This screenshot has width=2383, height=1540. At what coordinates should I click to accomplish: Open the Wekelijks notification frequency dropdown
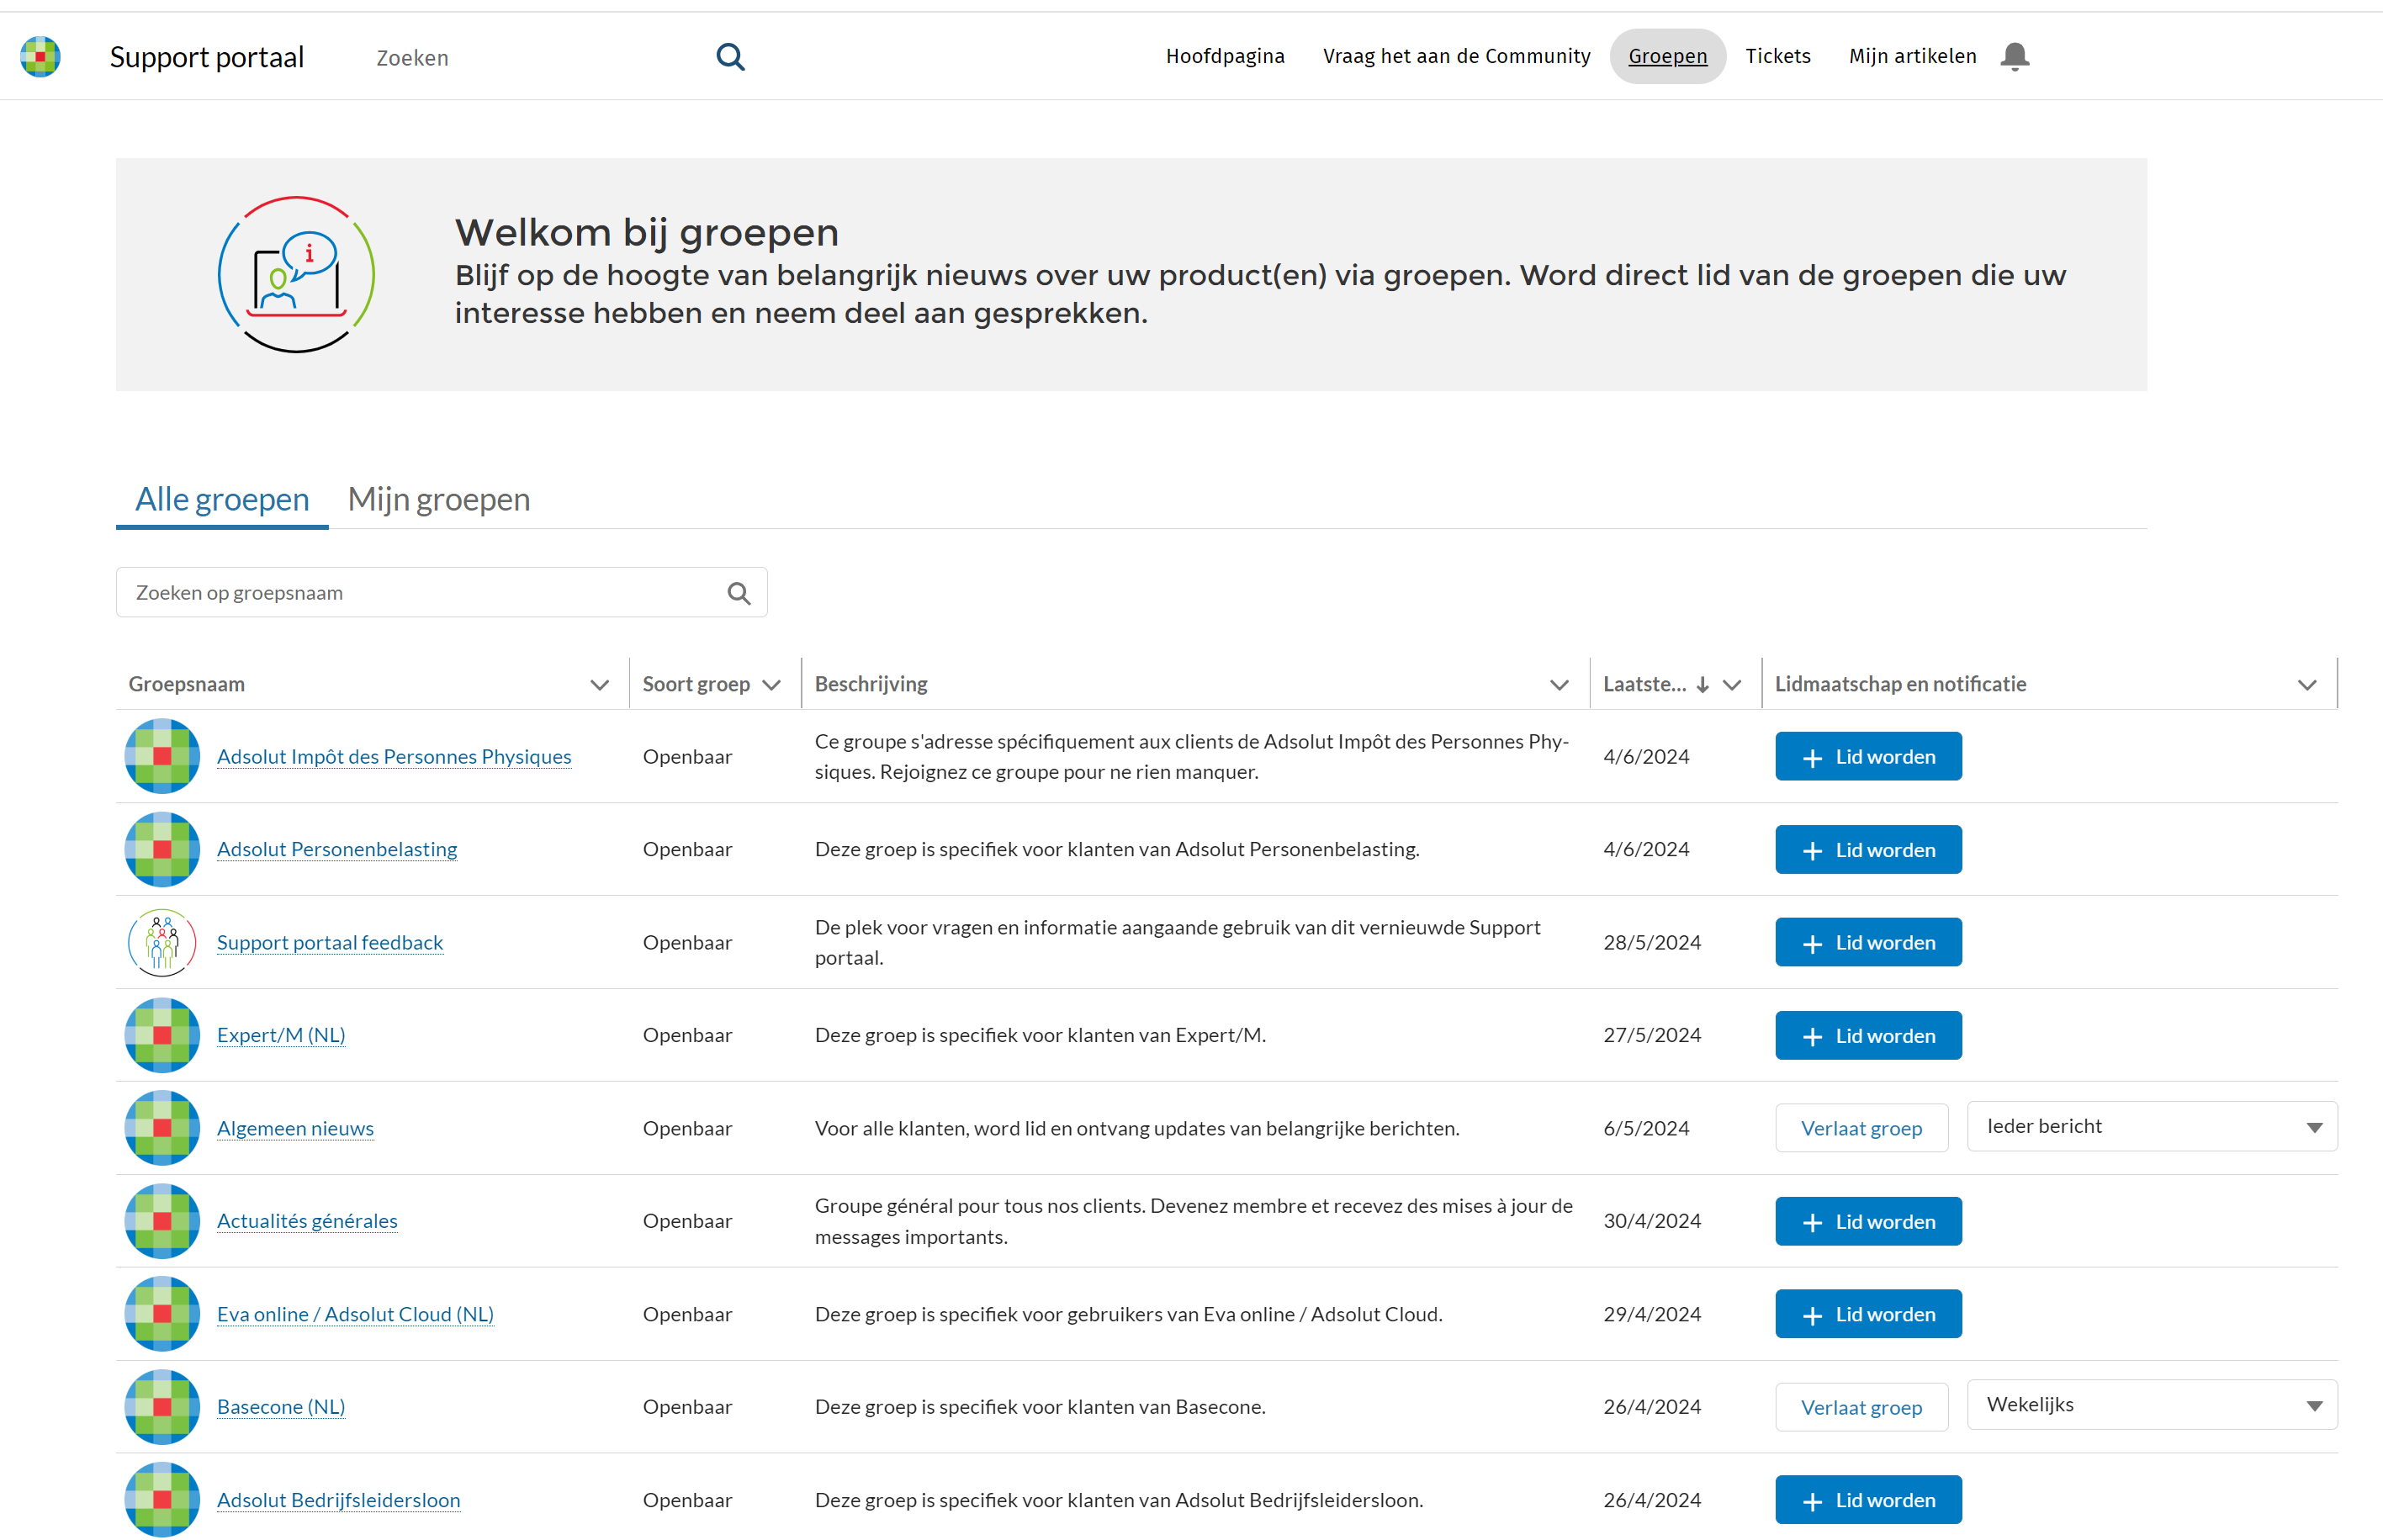2151,1405
